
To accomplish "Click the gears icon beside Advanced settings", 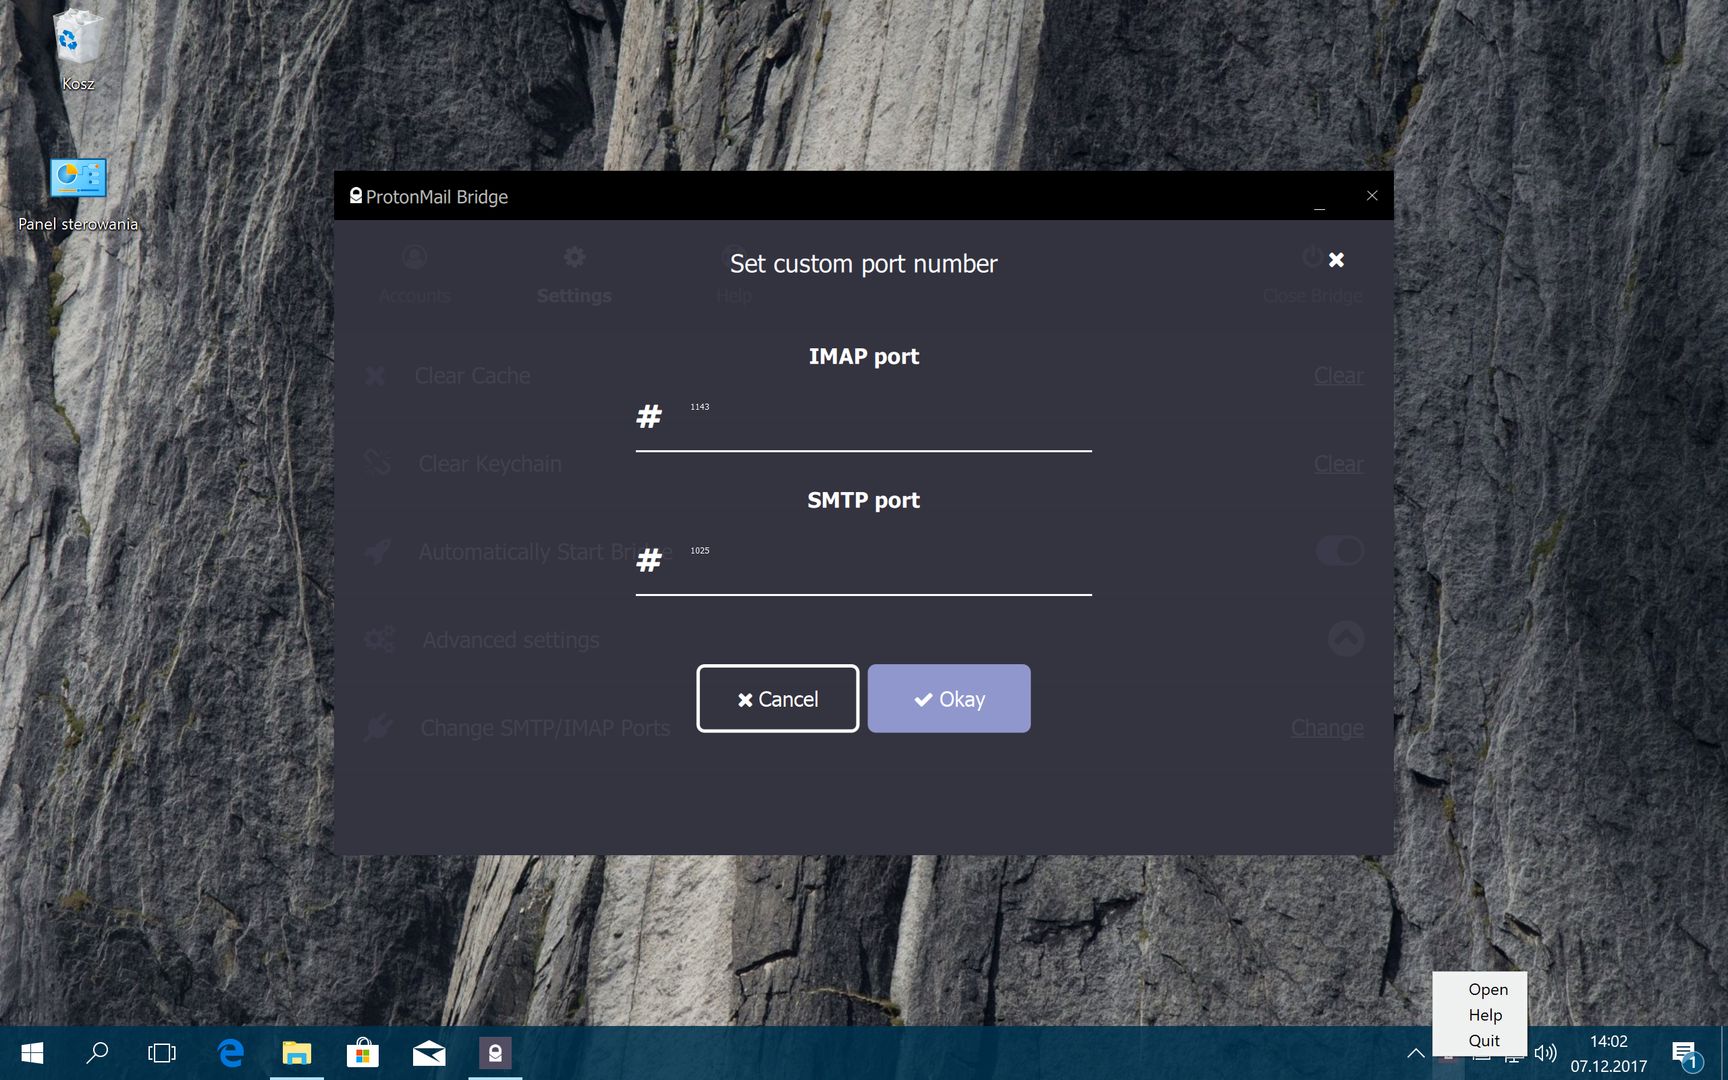I will [379, 639].
